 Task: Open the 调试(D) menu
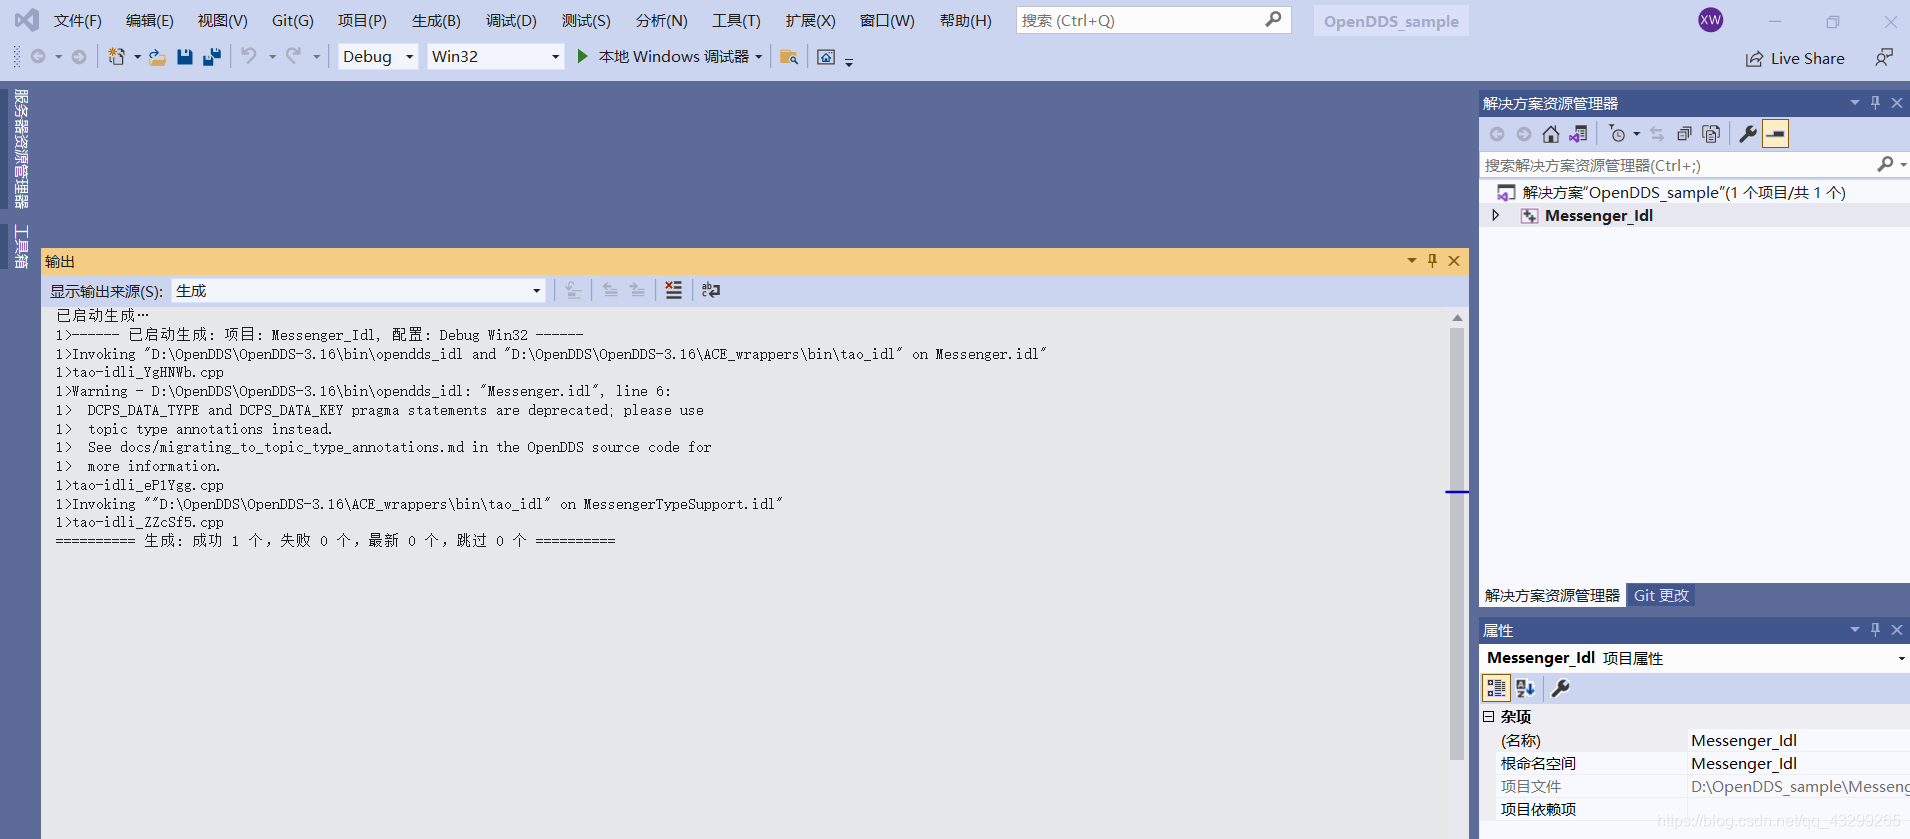point(511,20)
